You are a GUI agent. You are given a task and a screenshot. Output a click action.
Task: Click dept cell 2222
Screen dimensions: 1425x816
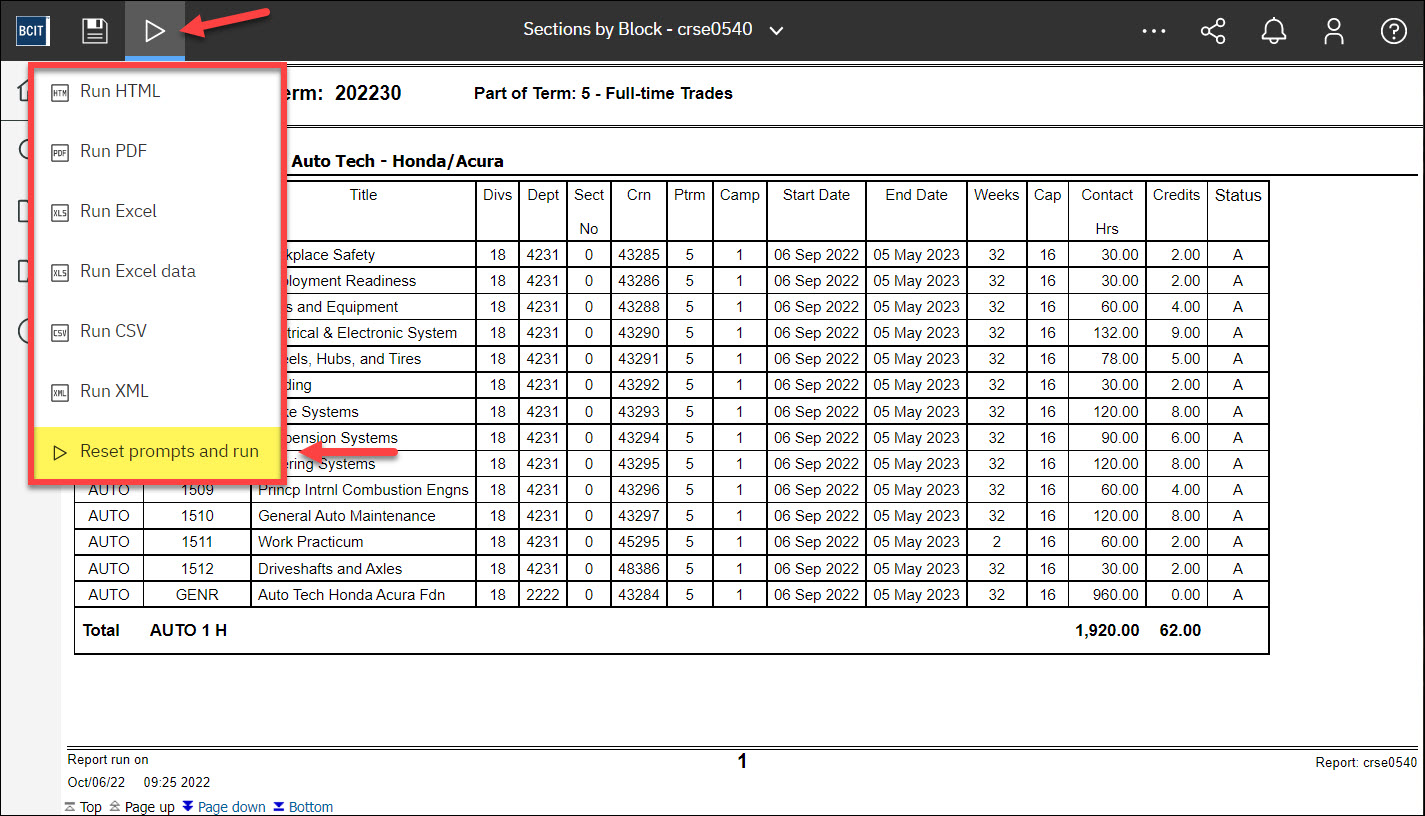point(543,595)
